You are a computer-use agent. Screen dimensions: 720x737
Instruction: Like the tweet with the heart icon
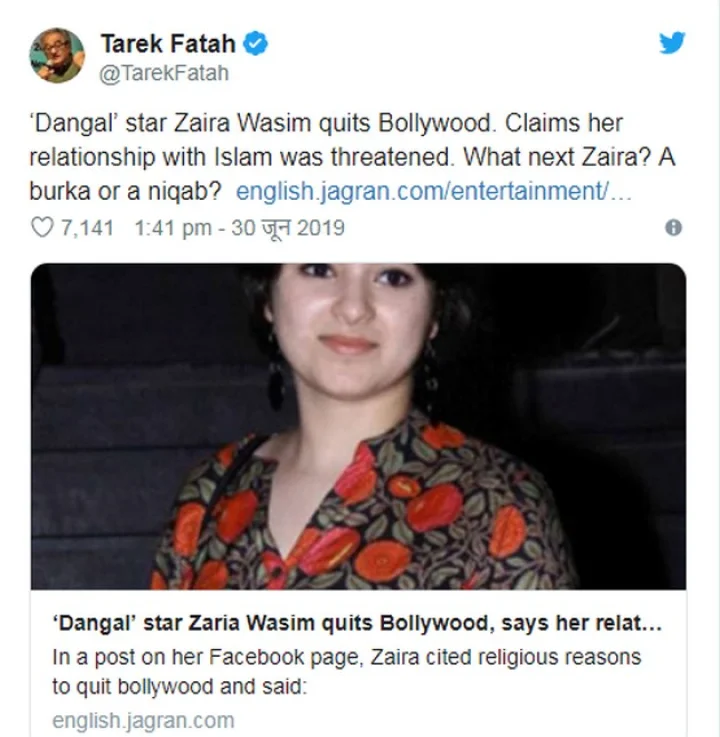point(42,227)
